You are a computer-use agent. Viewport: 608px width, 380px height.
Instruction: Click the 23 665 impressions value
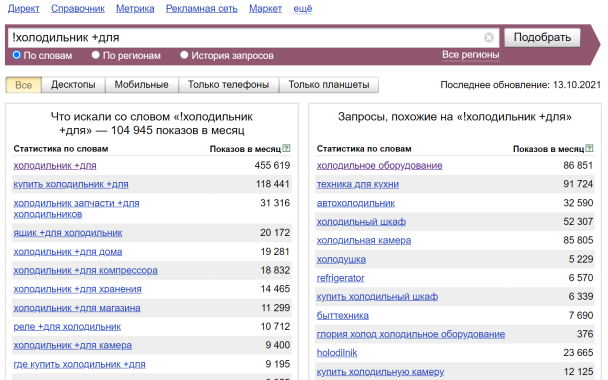578,353
